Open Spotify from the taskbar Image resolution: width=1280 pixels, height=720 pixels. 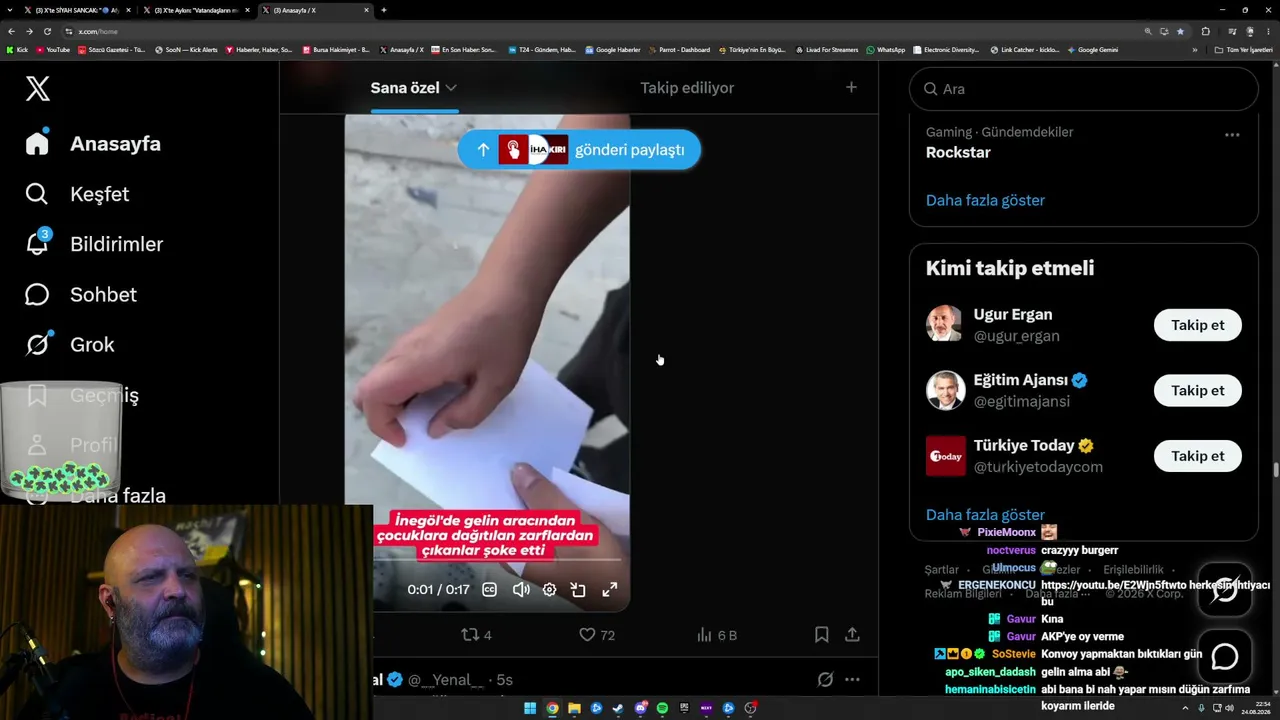tap(662, 708)
